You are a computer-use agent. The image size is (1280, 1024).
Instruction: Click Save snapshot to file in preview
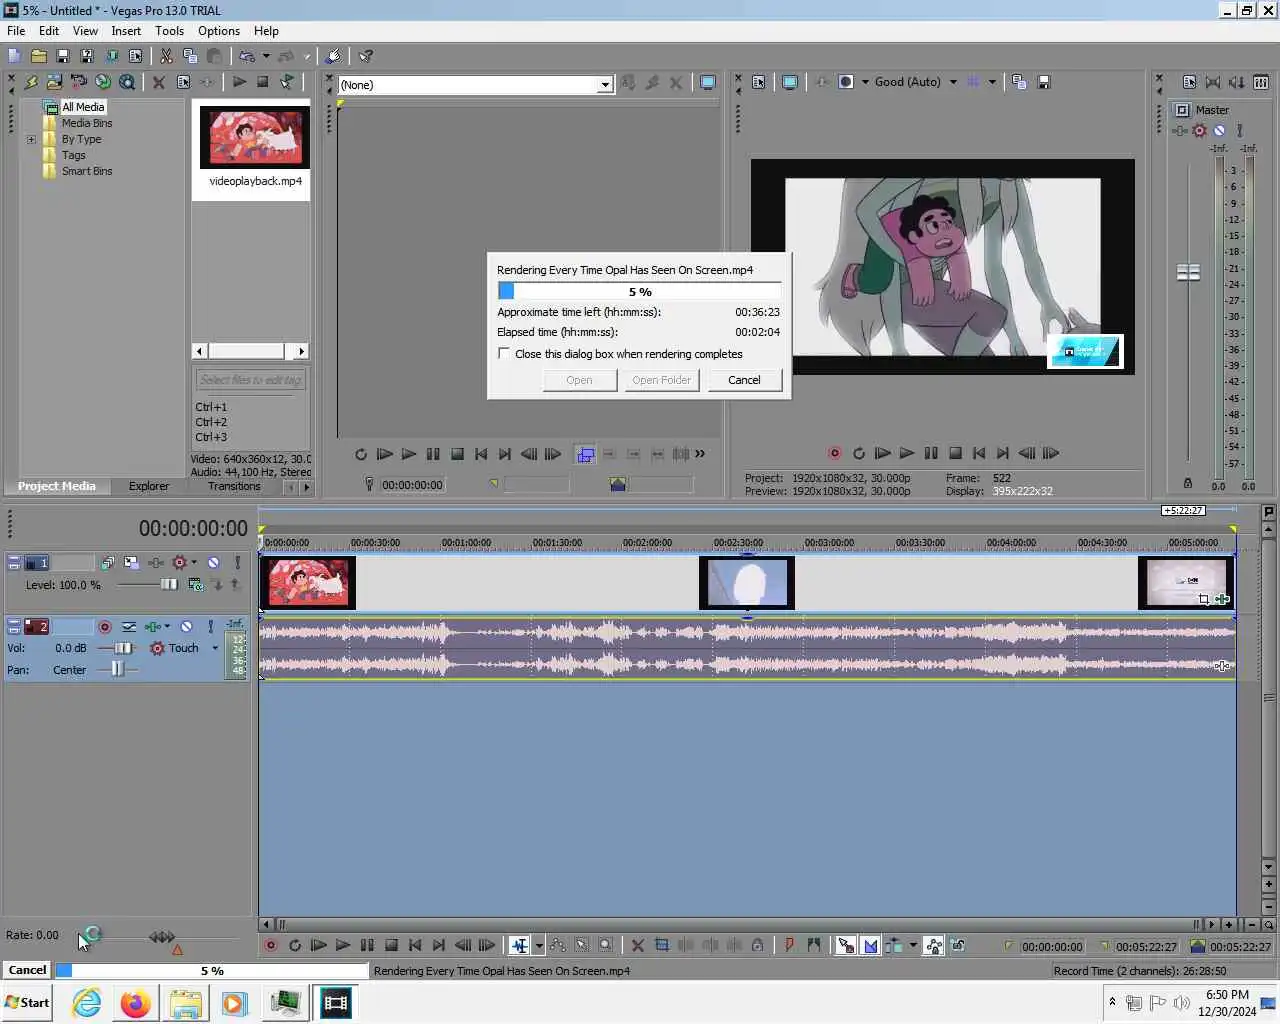(x=1044, y=82)
